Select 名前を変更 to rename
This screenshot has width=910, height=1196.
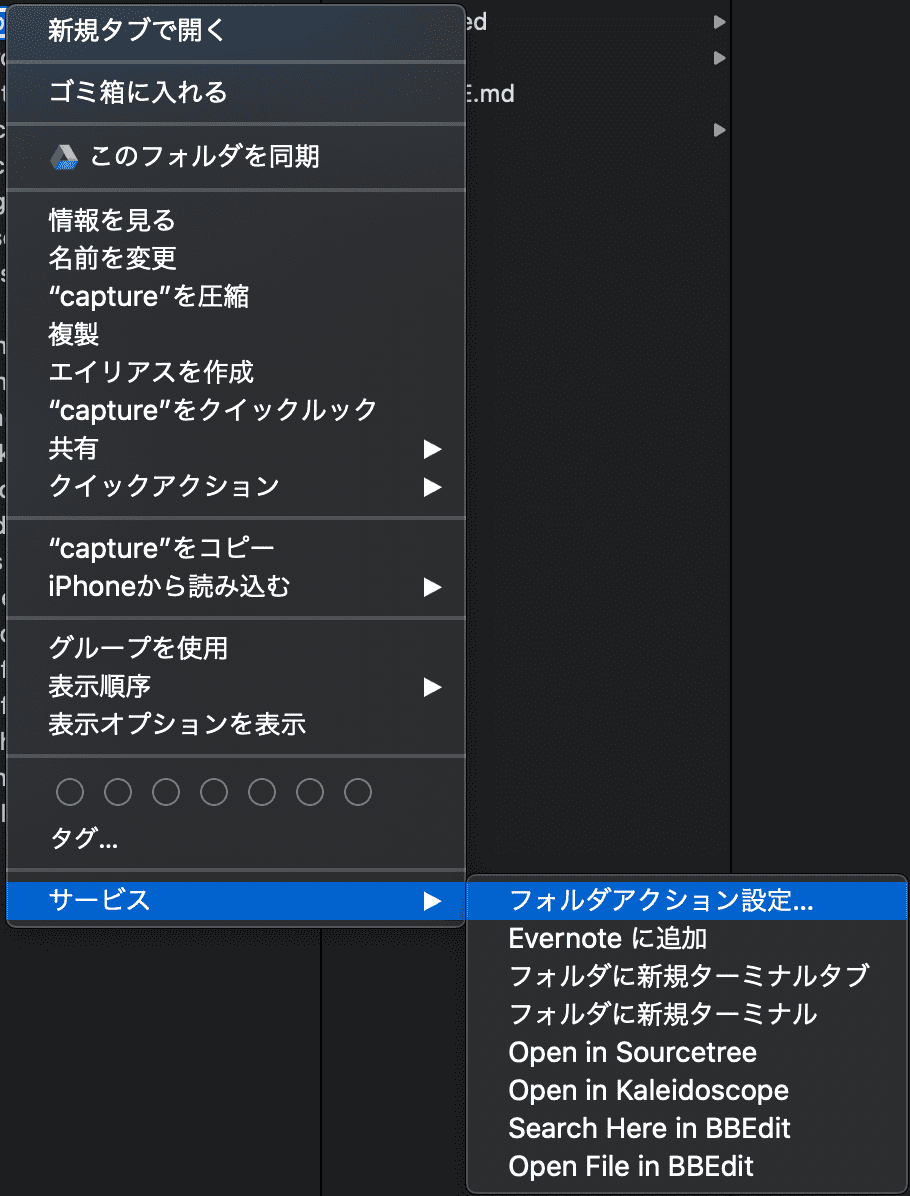coord(112,257)
